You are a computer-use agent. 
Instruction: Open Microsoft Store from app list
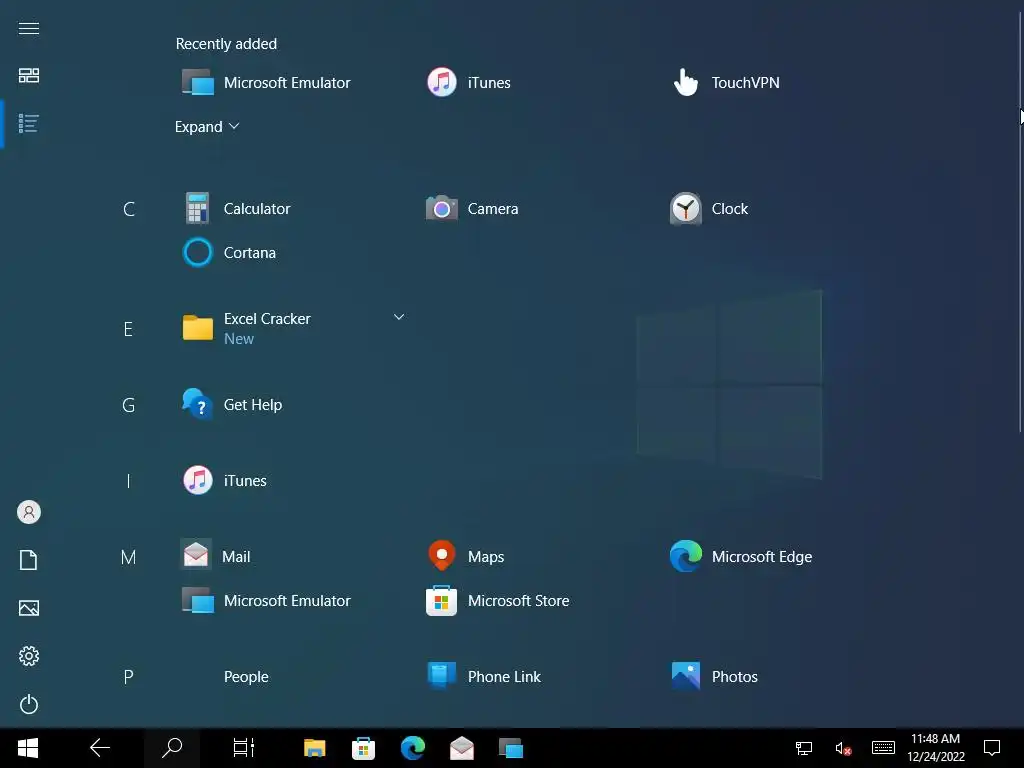tap(498, 601)
